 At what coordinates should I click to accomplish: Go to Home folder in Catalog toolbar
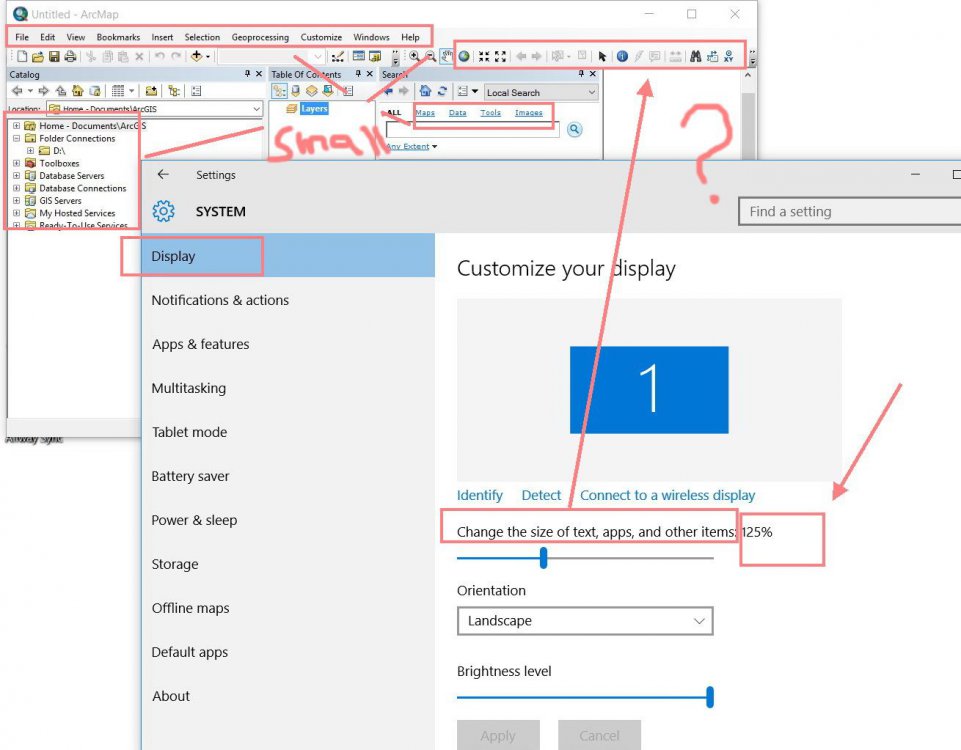78,91
